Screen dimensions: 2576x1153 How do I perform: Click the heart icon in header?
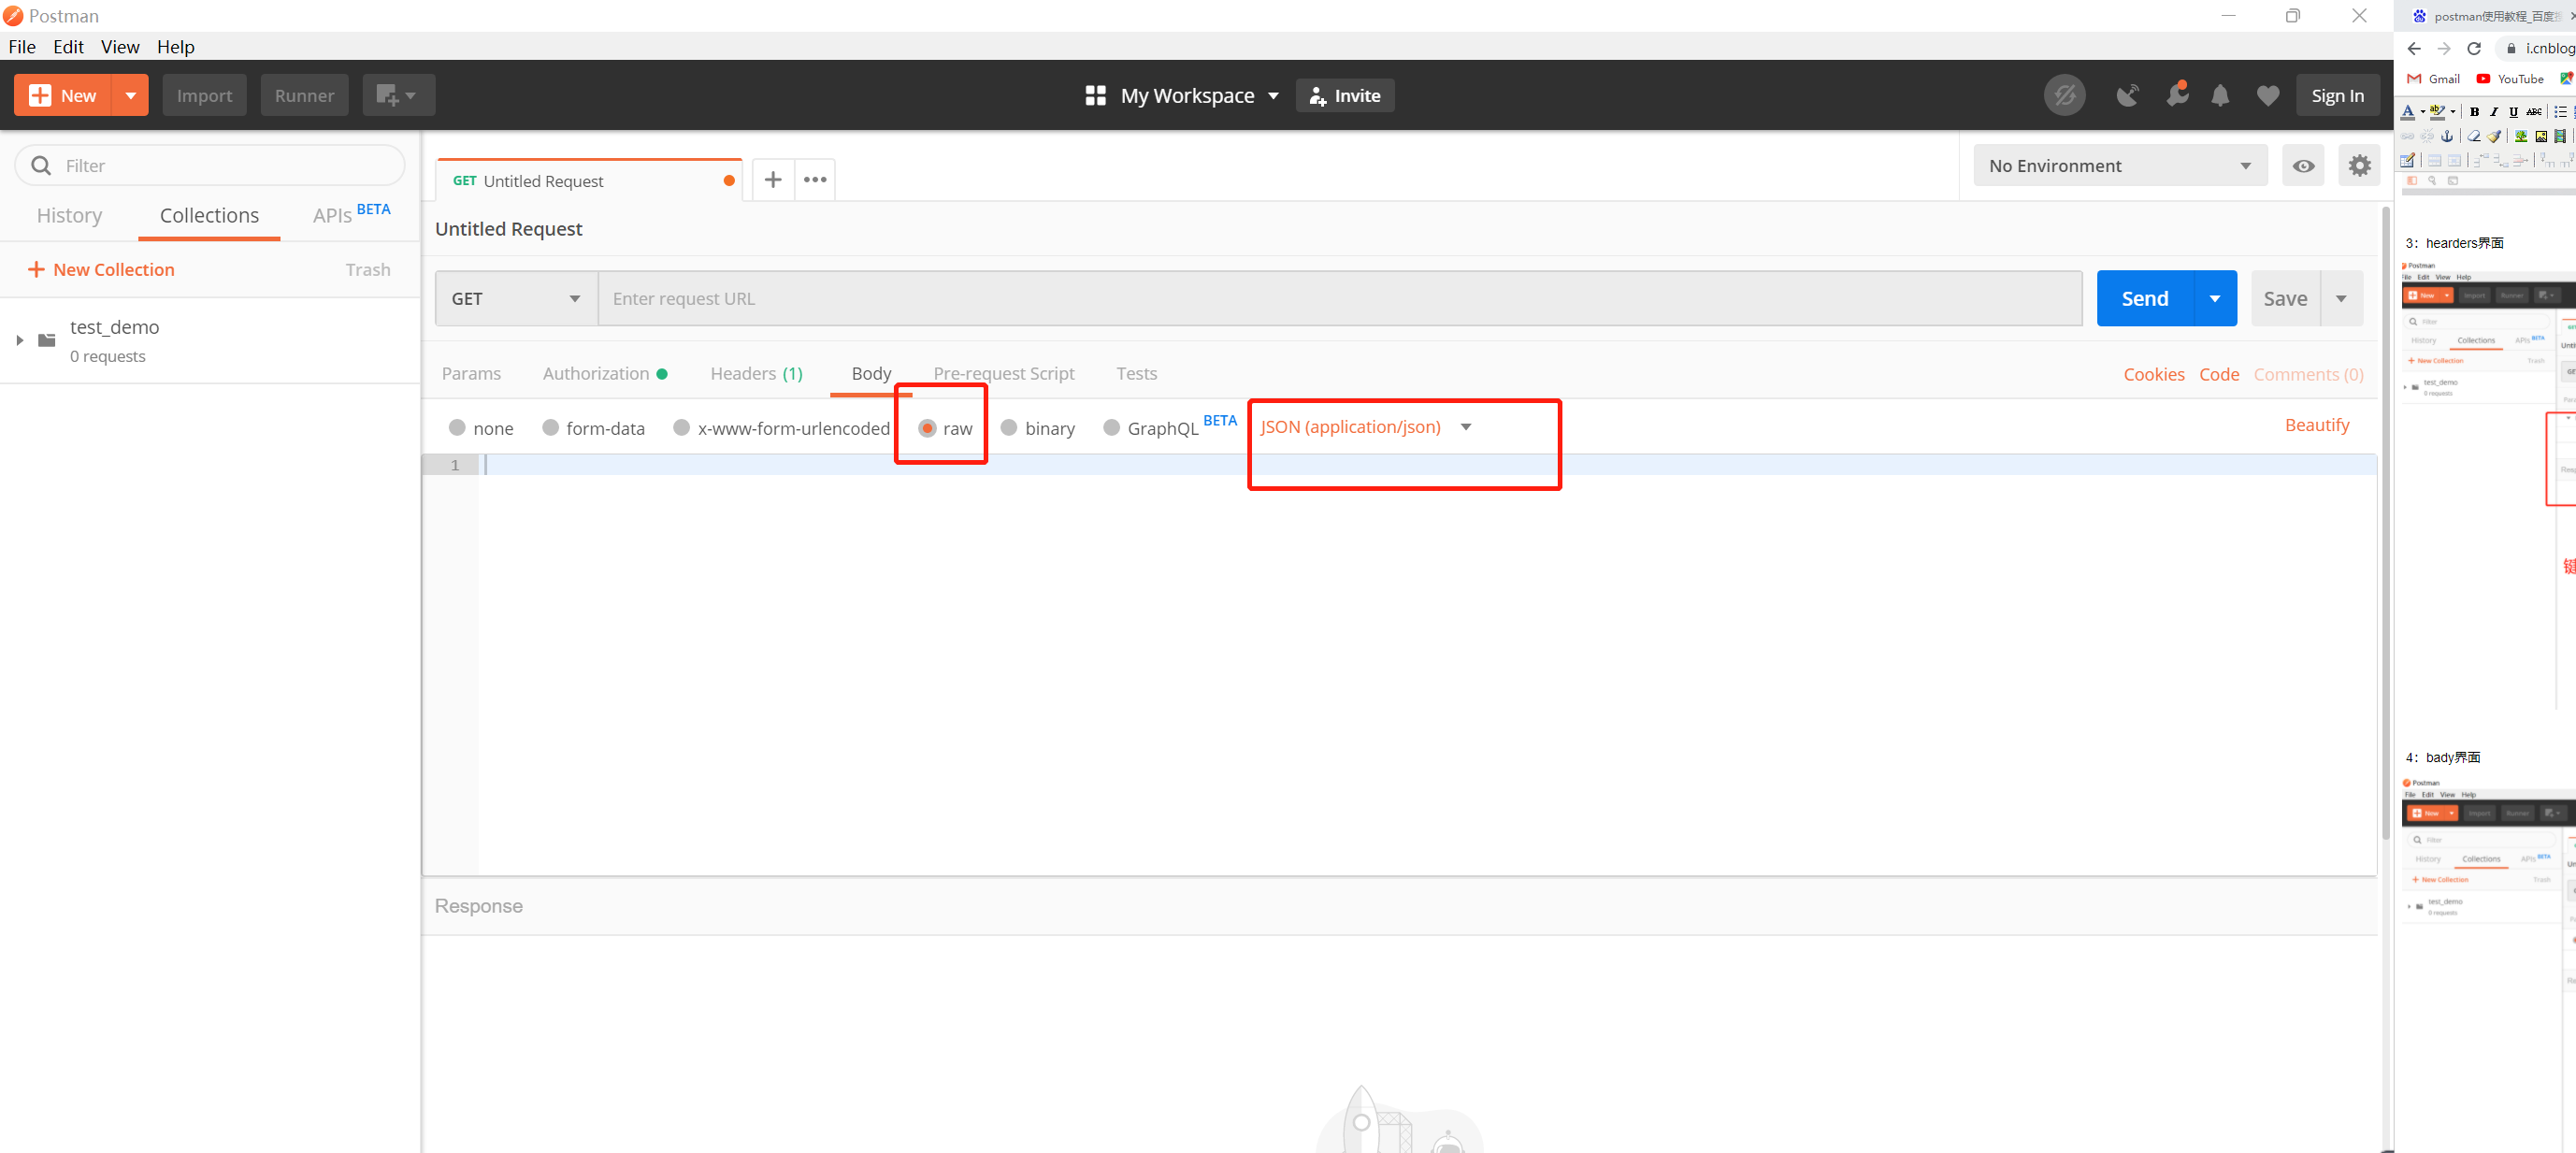tap(2267, 96)
